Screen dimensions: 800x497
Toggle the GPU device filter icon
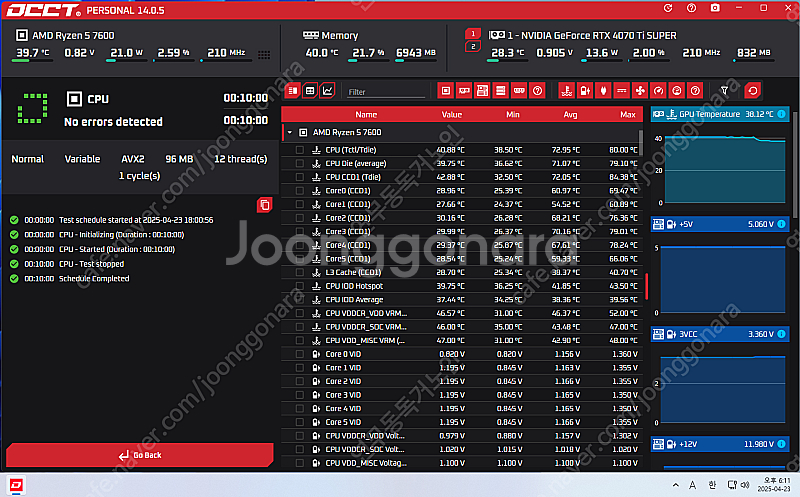464,91
